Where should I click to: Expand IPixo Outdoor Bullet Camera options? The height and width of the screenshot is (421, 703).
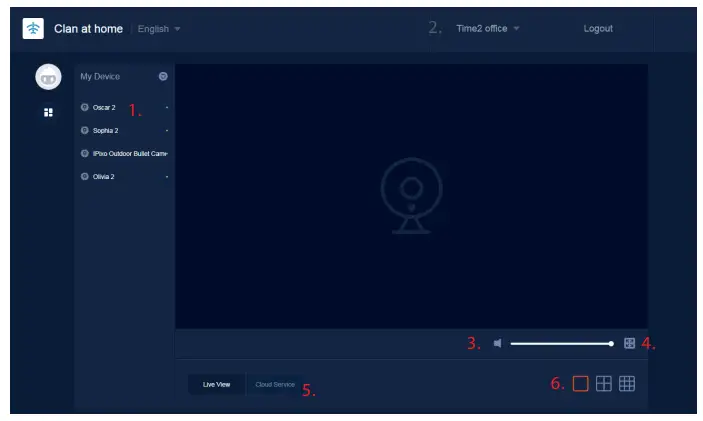point(167,154)
